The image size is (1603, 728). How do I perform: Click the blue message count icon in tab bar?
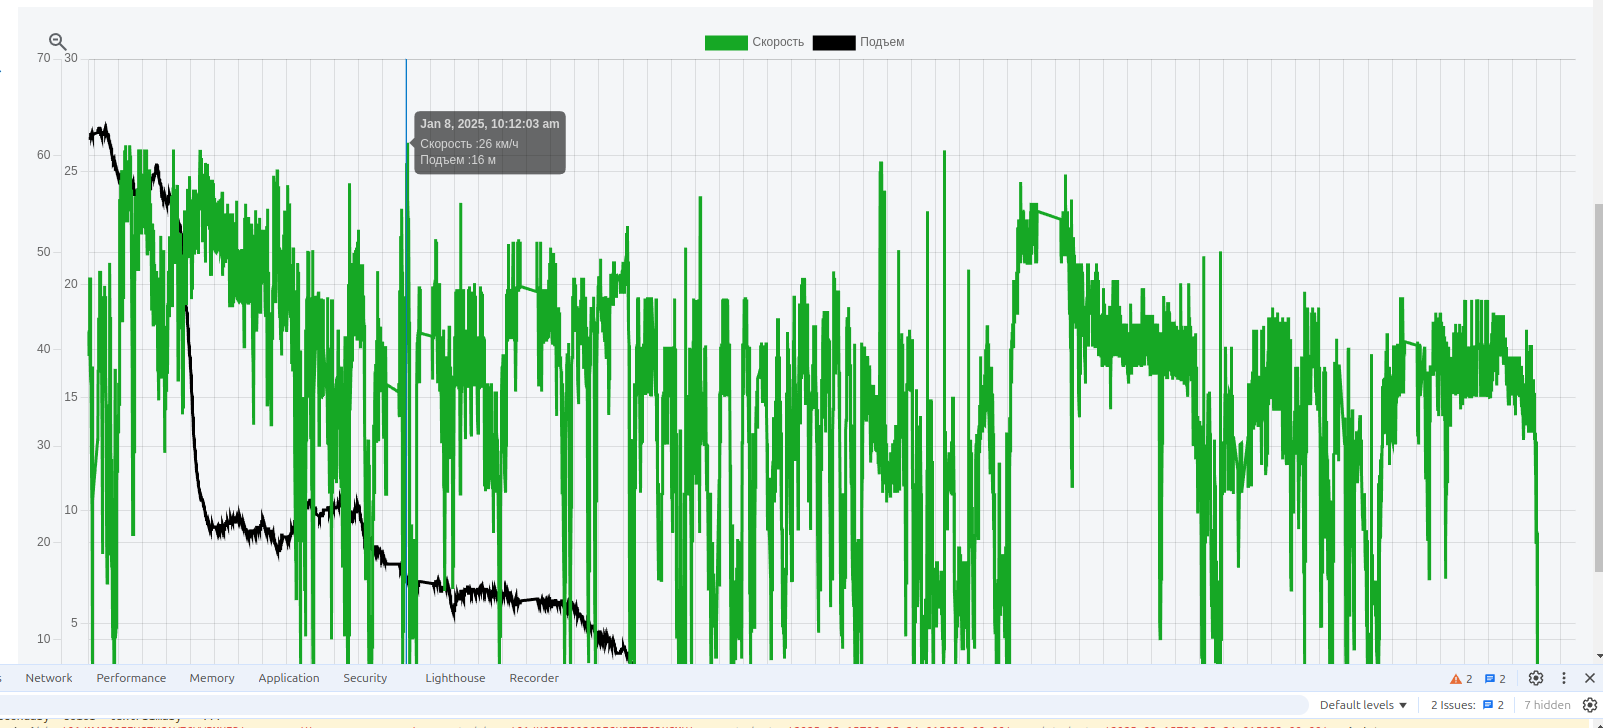click(x=1490, y=679)
